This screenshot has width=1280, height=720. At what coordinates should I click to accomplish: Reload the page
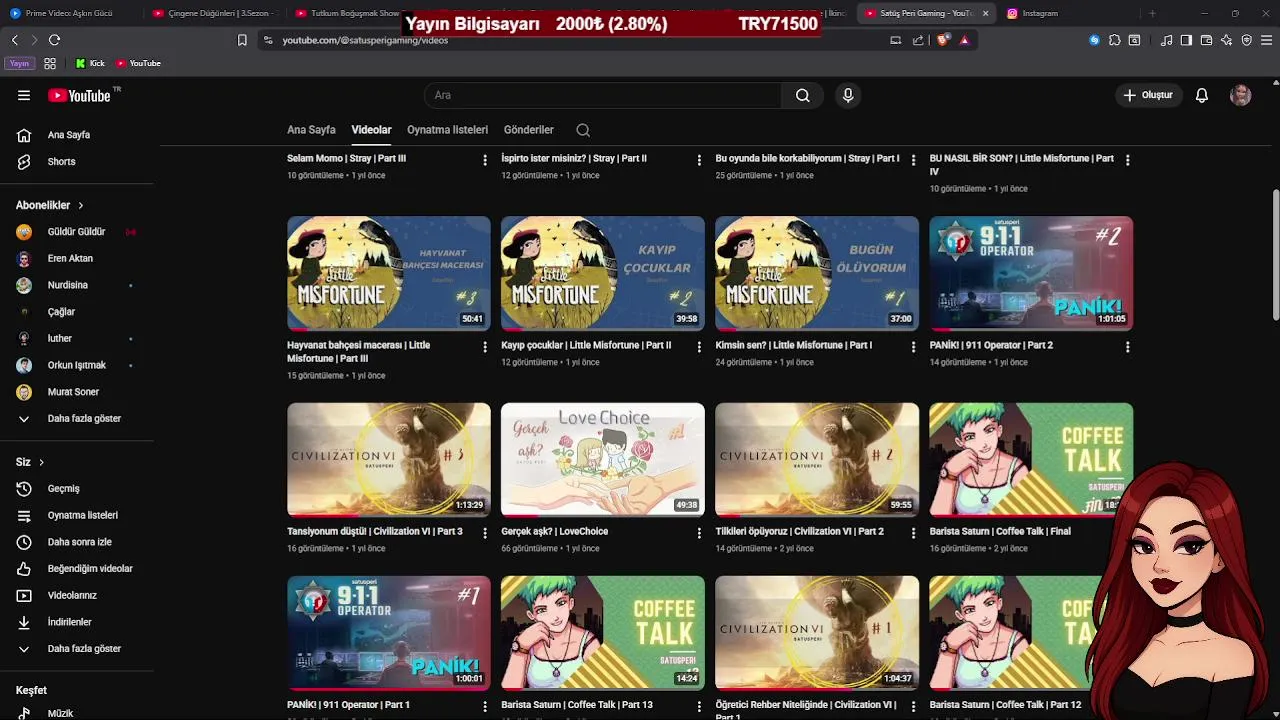coord(54,40)
